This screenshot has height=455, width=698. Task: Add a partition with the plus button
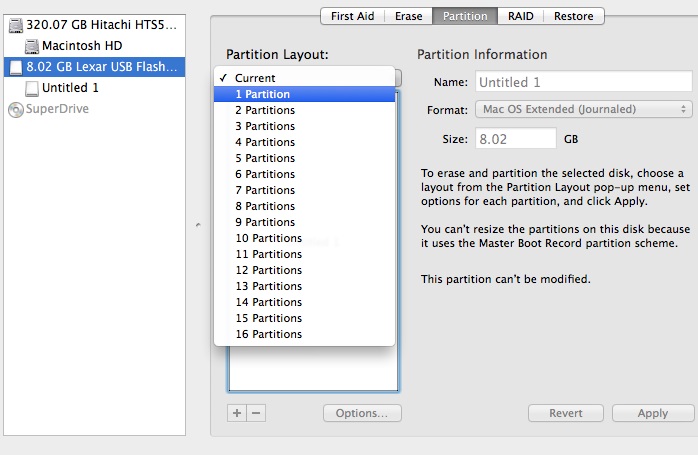(x=237, y=413)
